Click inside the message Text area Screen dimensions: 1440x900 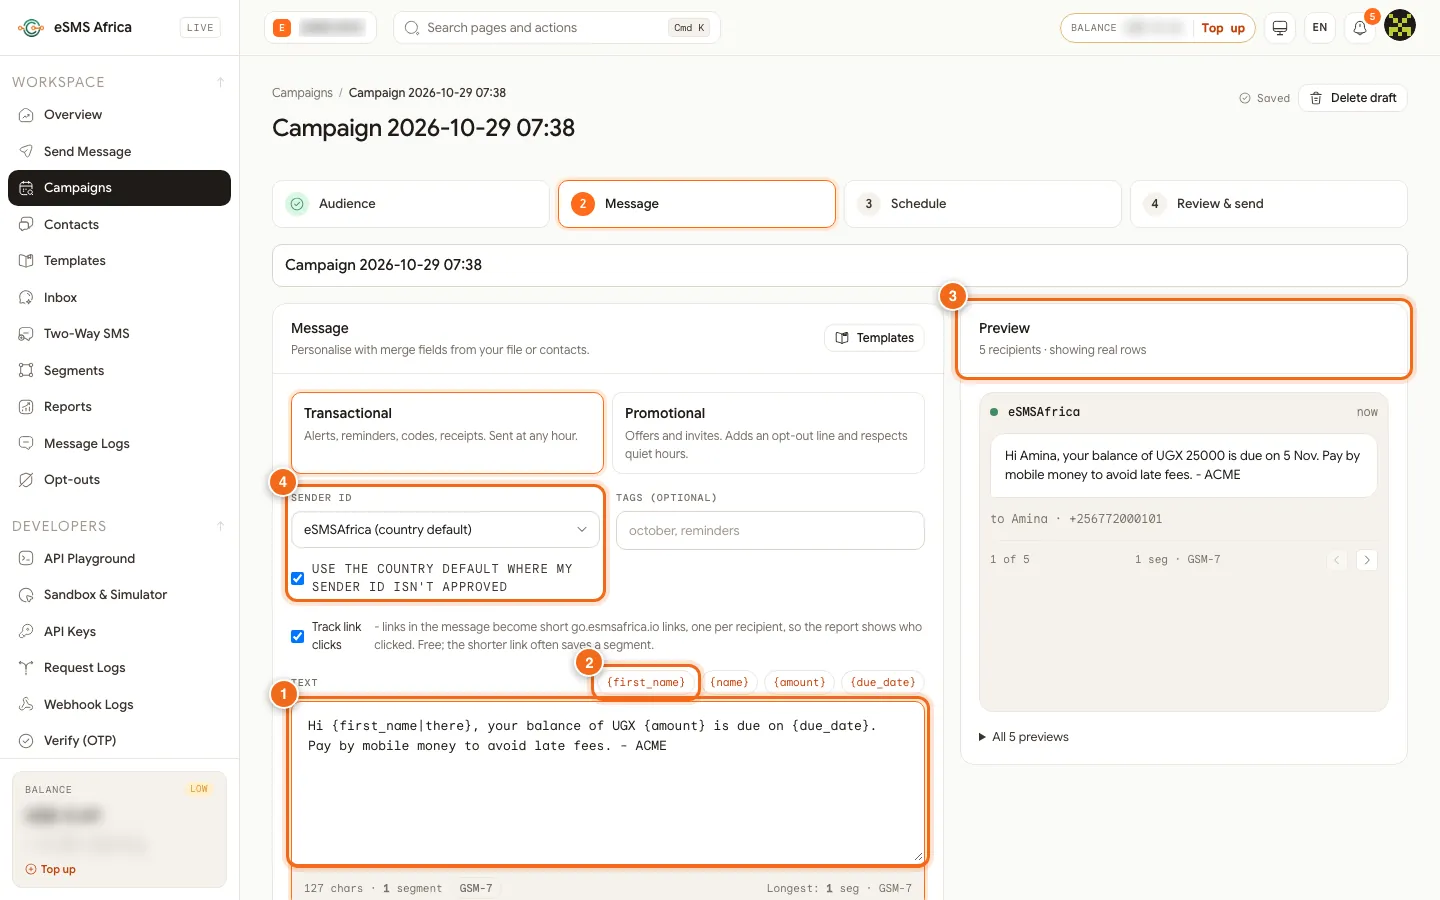coord(608,782)
